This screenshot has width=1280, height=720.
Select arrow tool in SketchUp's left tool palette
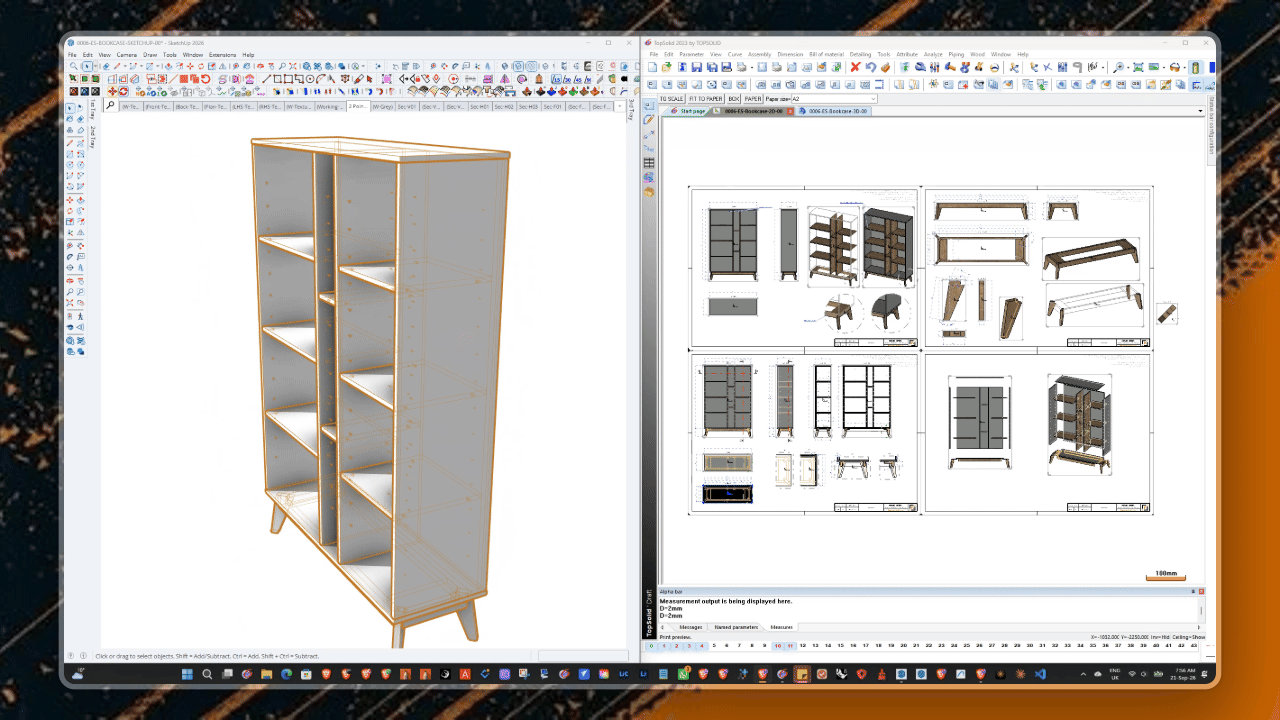69,107
